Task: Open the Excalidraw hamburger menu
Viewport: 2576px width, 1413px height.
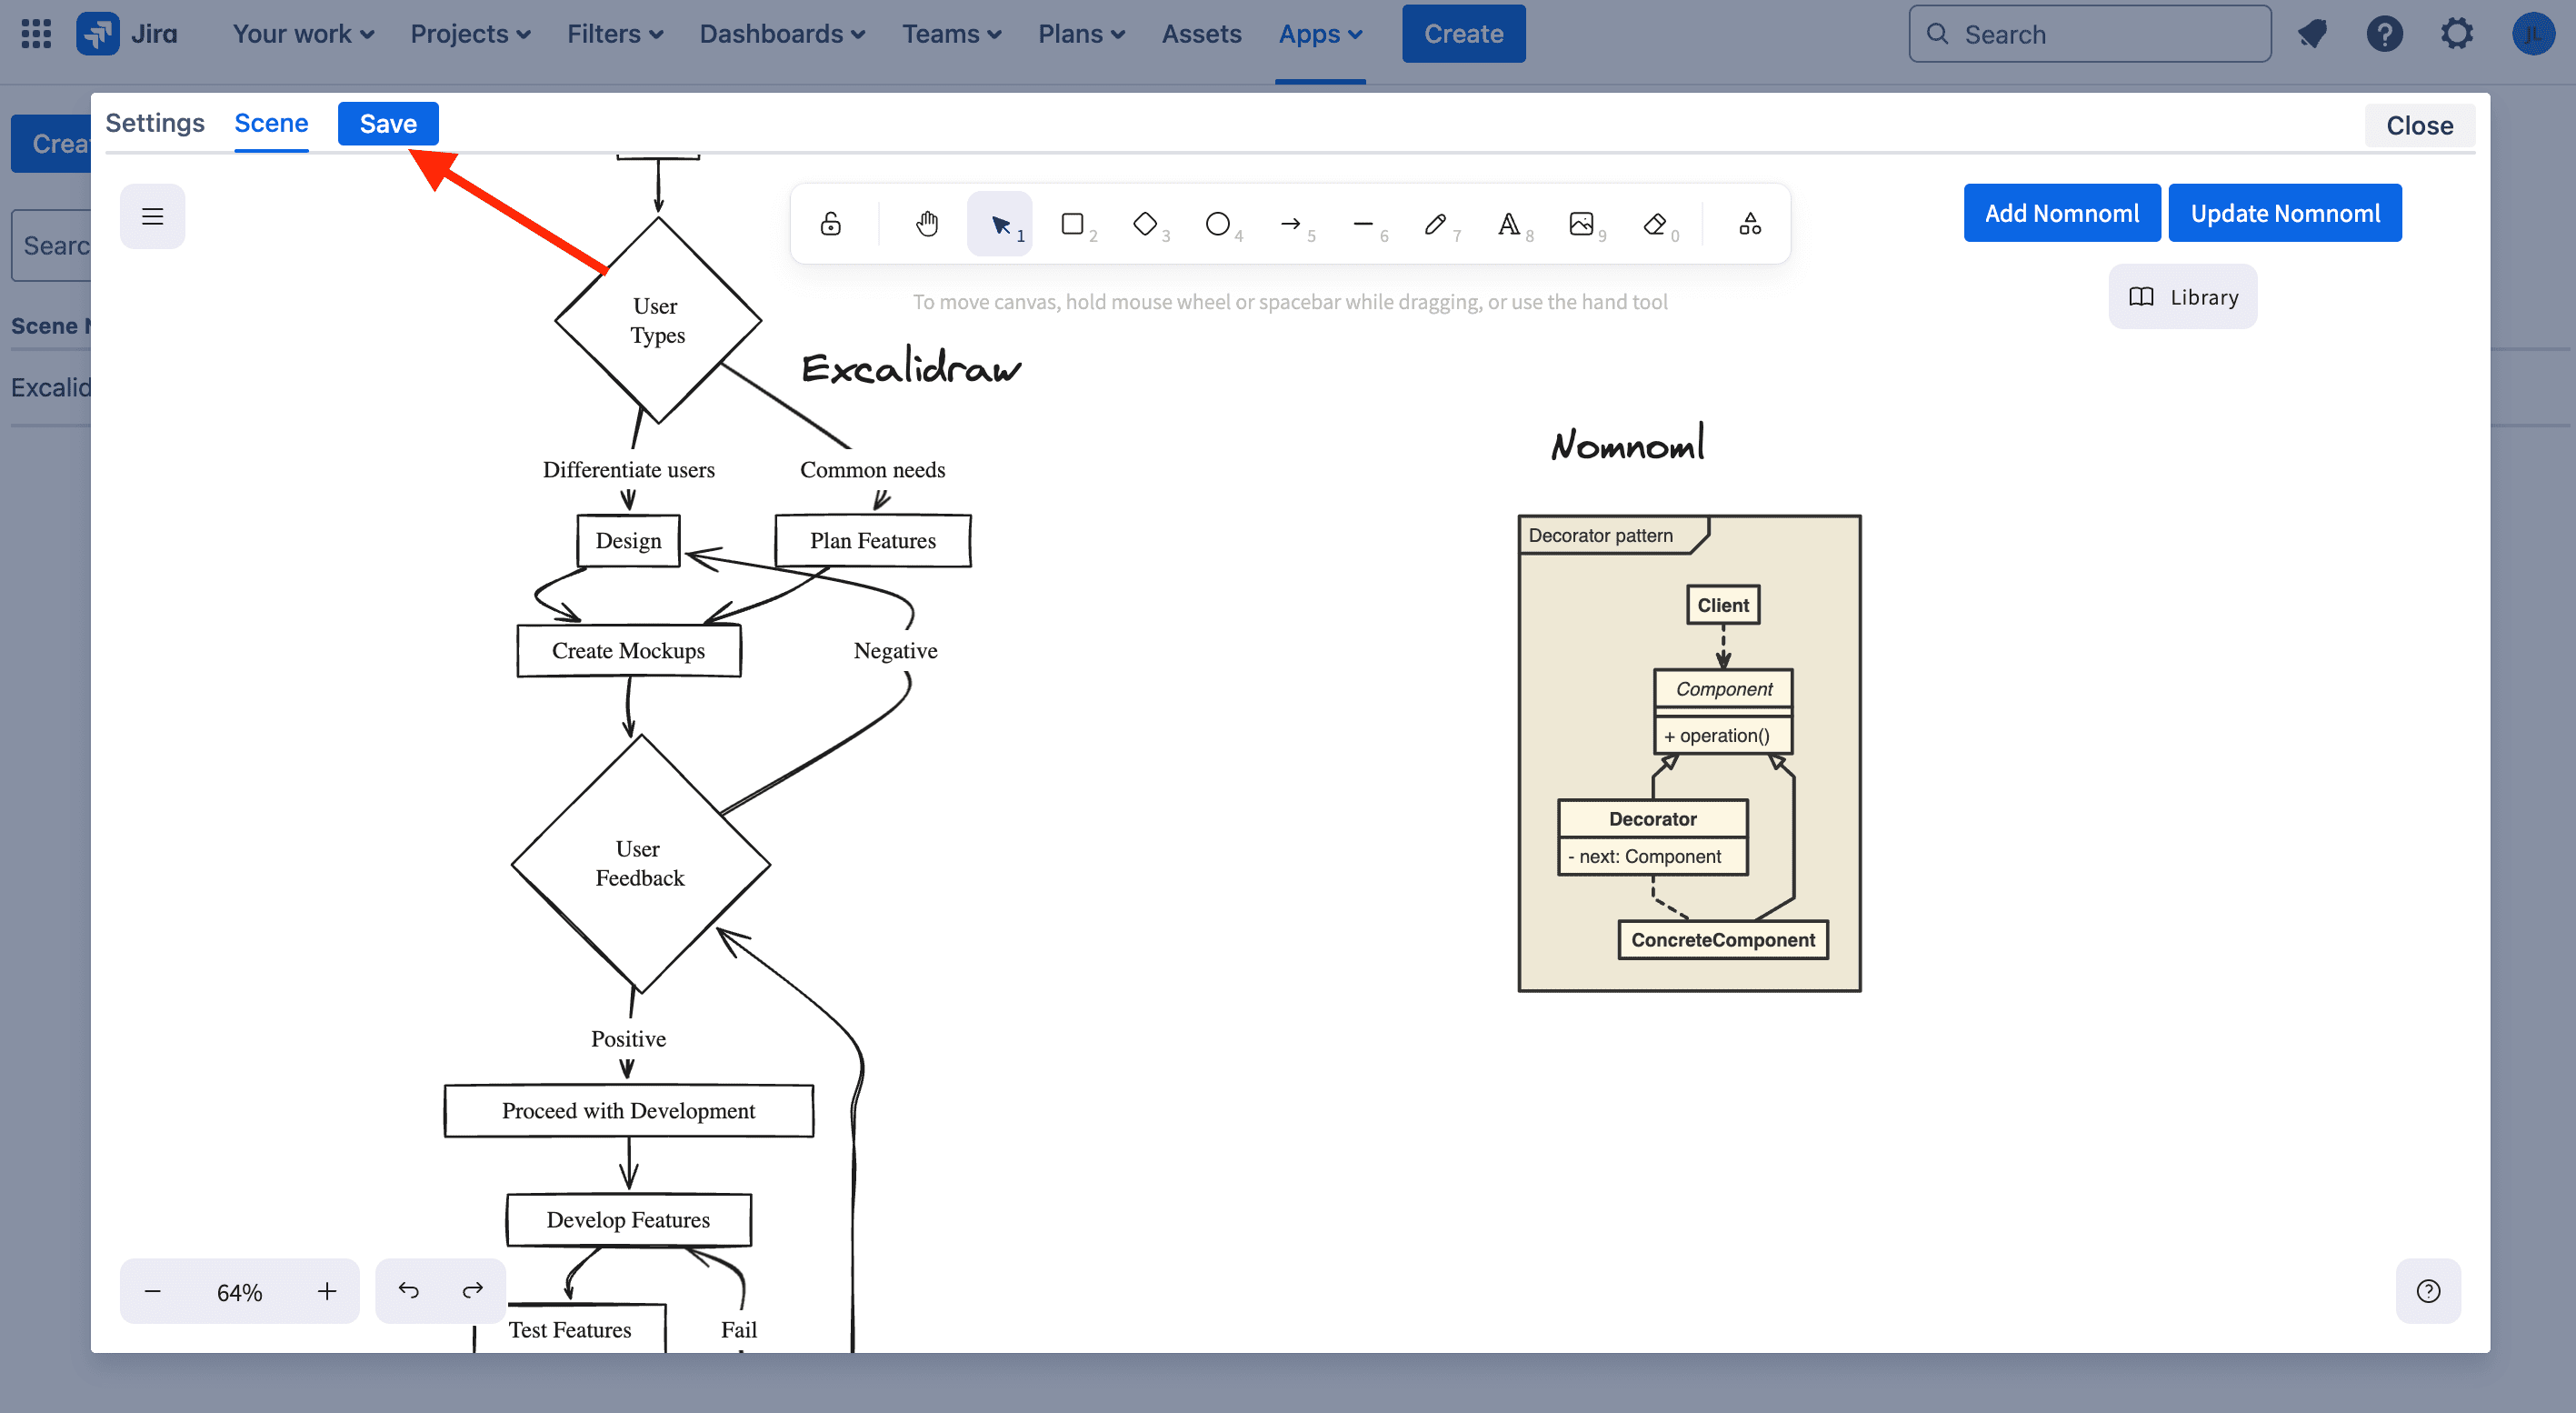Action: [152, 216]
